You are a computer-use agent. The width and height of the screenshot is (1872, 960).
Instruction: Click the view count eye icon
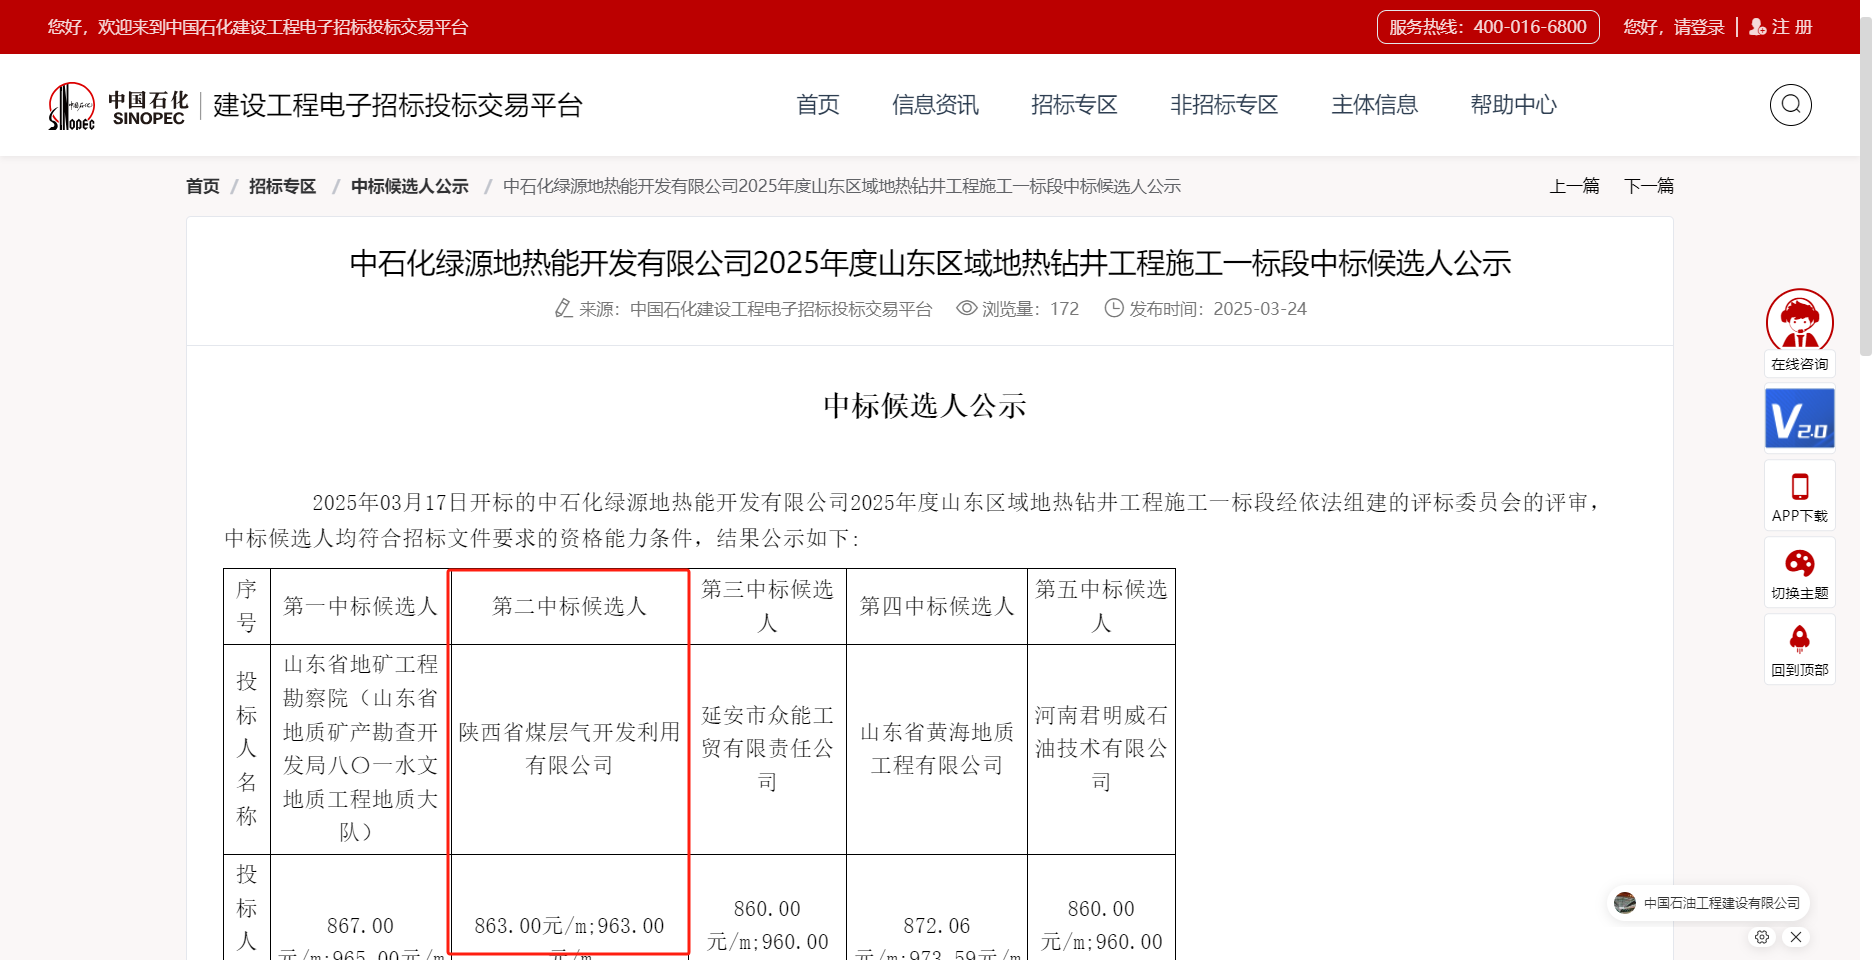966,308
